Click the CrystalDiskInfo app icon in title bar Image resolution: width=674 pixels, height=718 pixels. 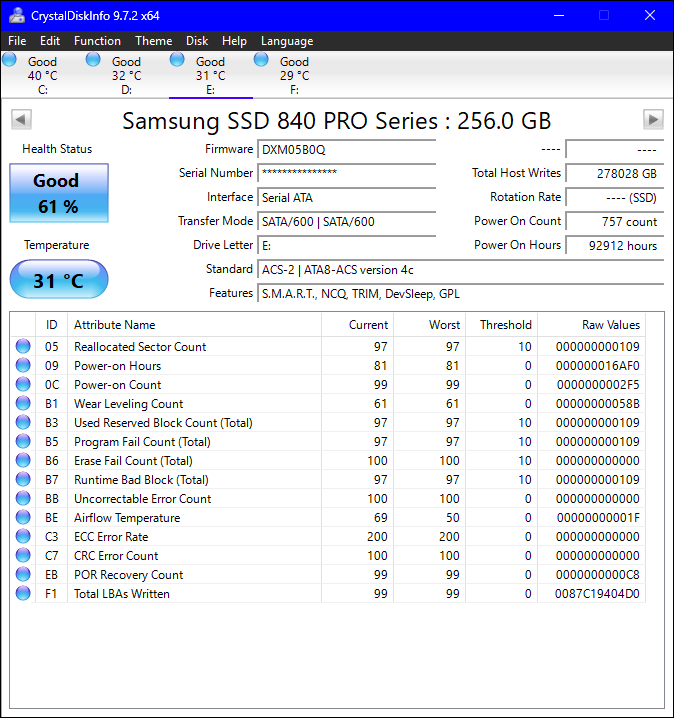pos(17,16)
